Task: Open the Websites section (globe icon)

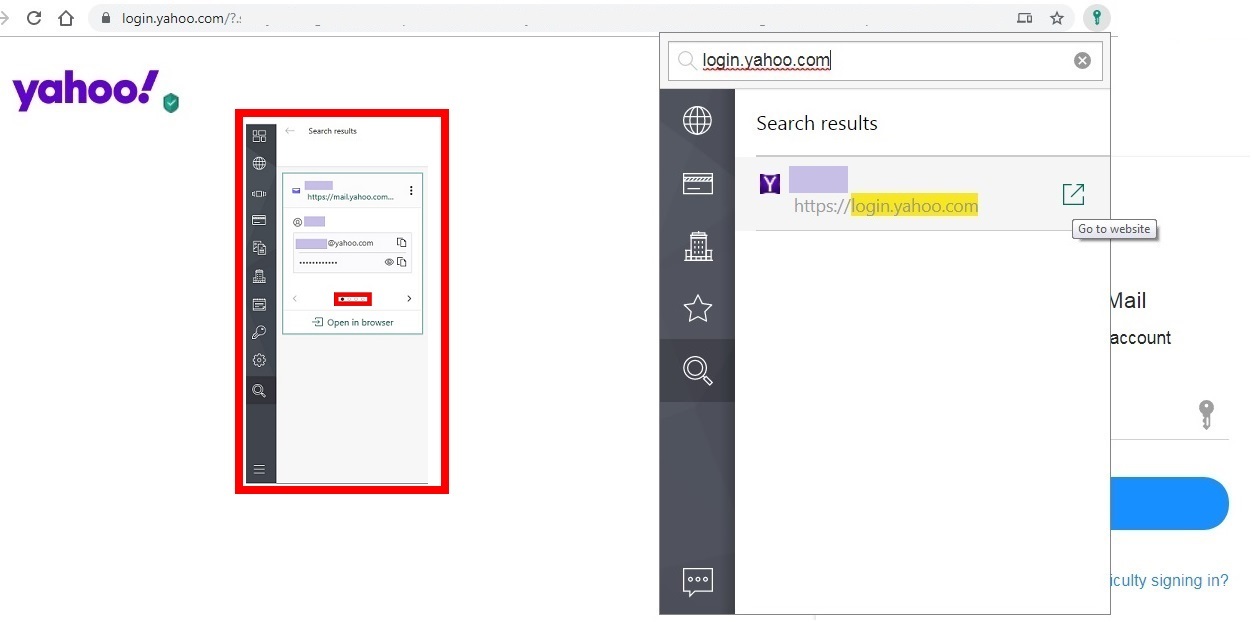Action: [x=697, y=120]
